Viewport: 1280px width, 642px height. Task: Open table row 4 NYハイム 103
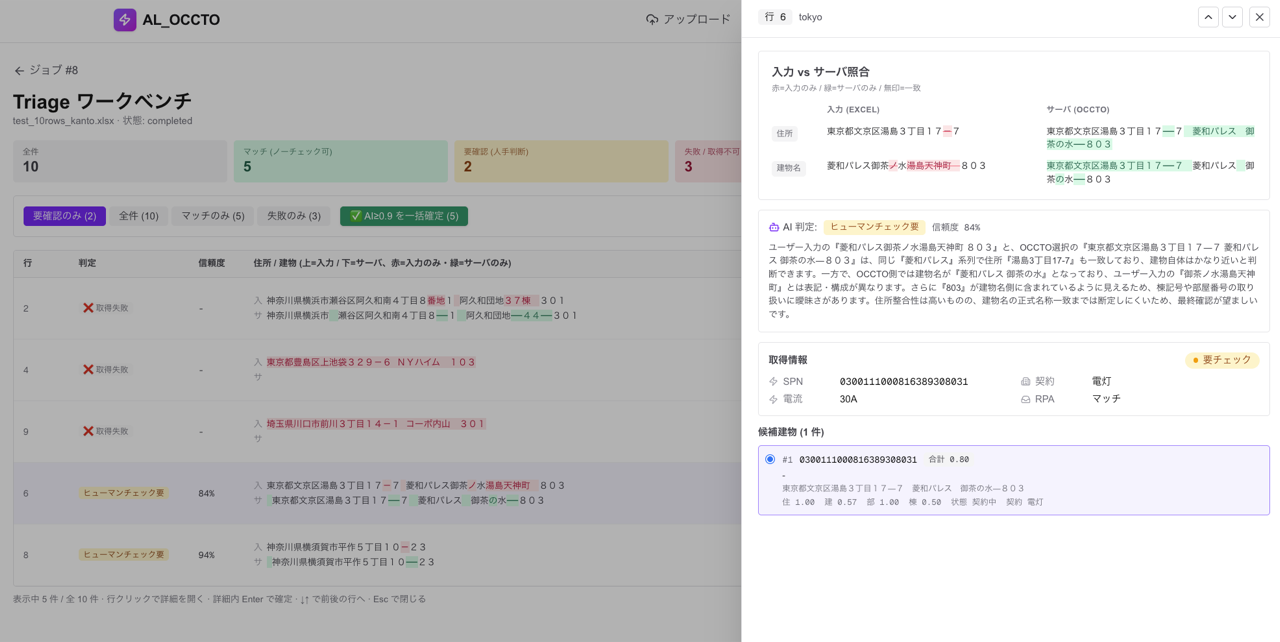click(x=377, y=370)
